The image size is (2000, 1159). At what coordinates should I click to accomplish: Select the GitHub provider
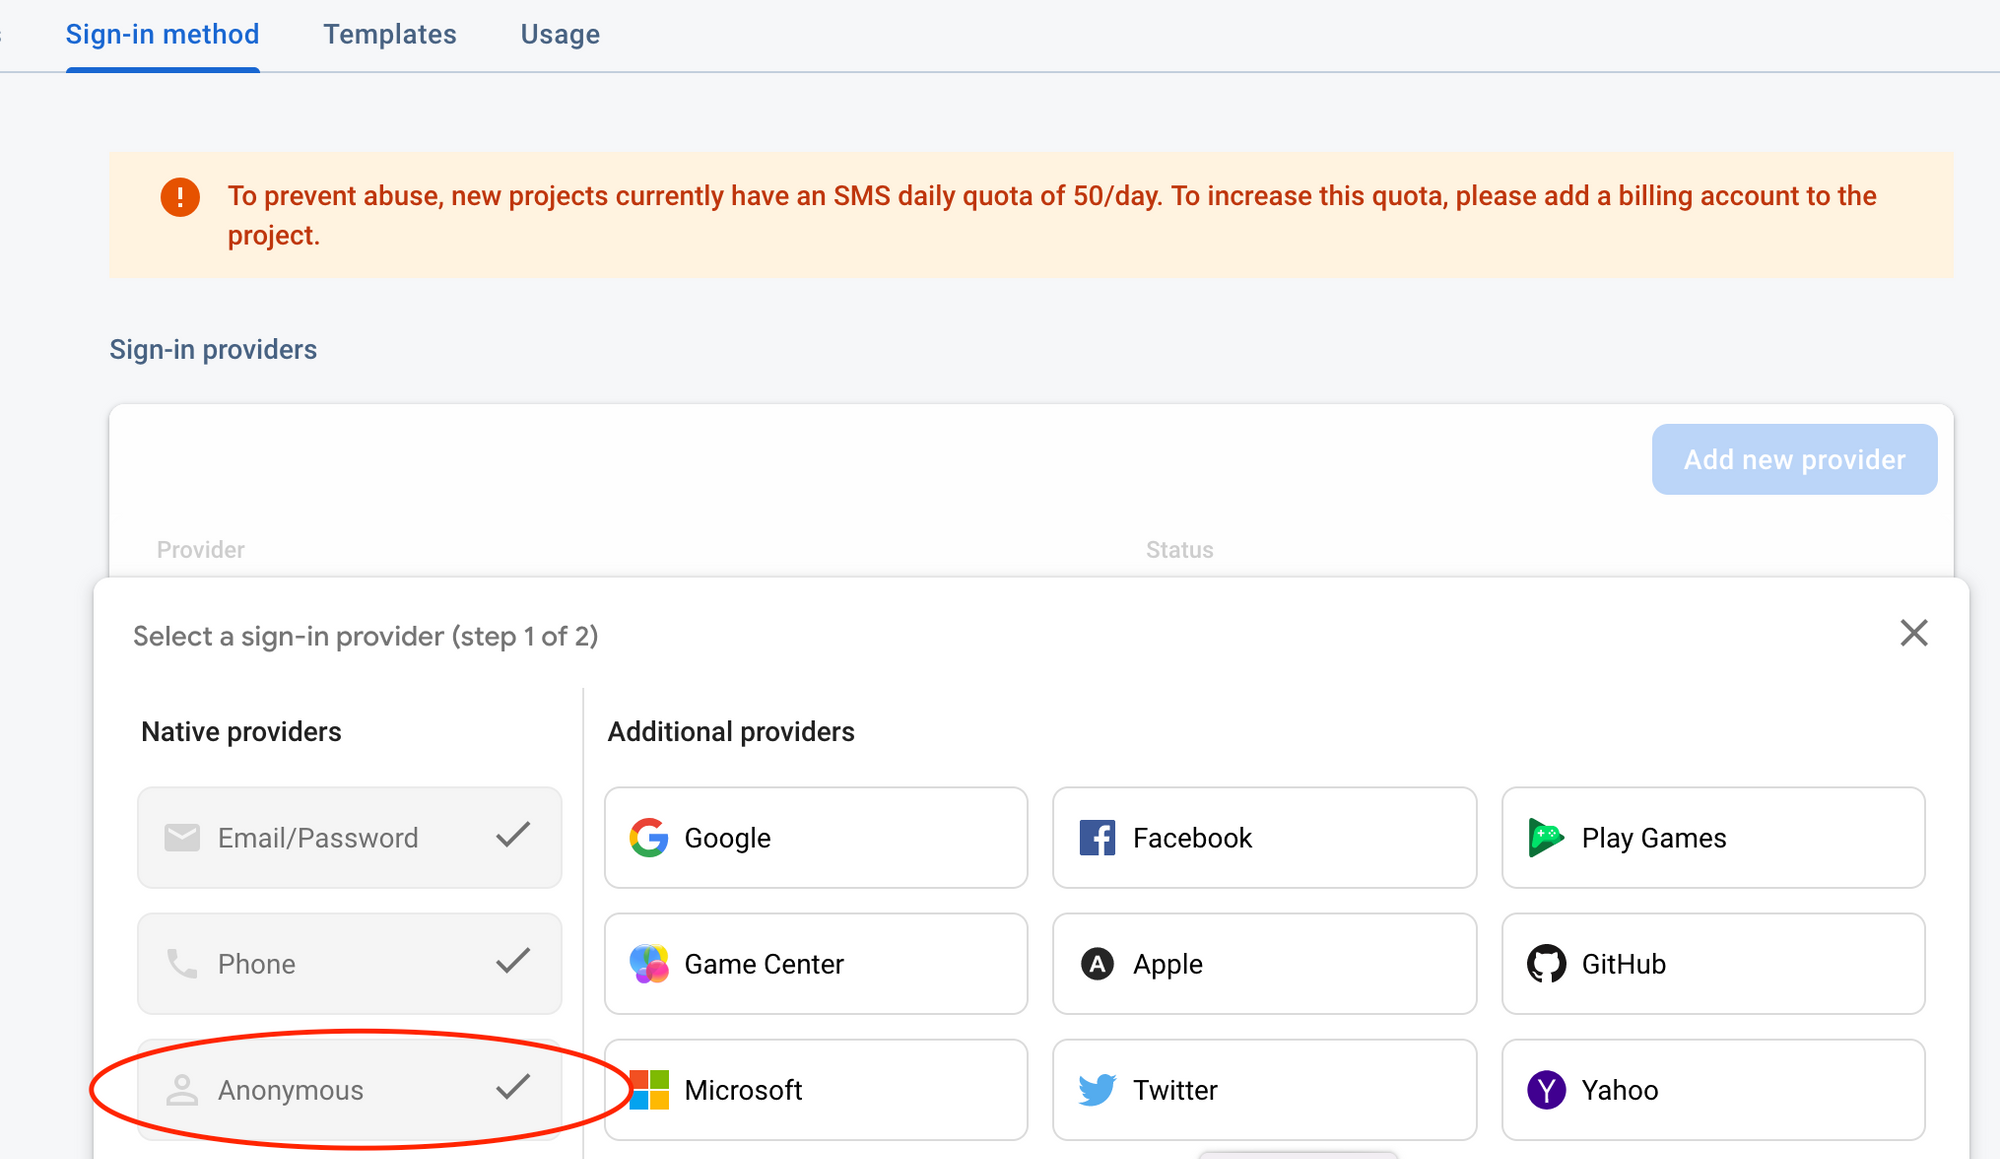coord(1713,963)
